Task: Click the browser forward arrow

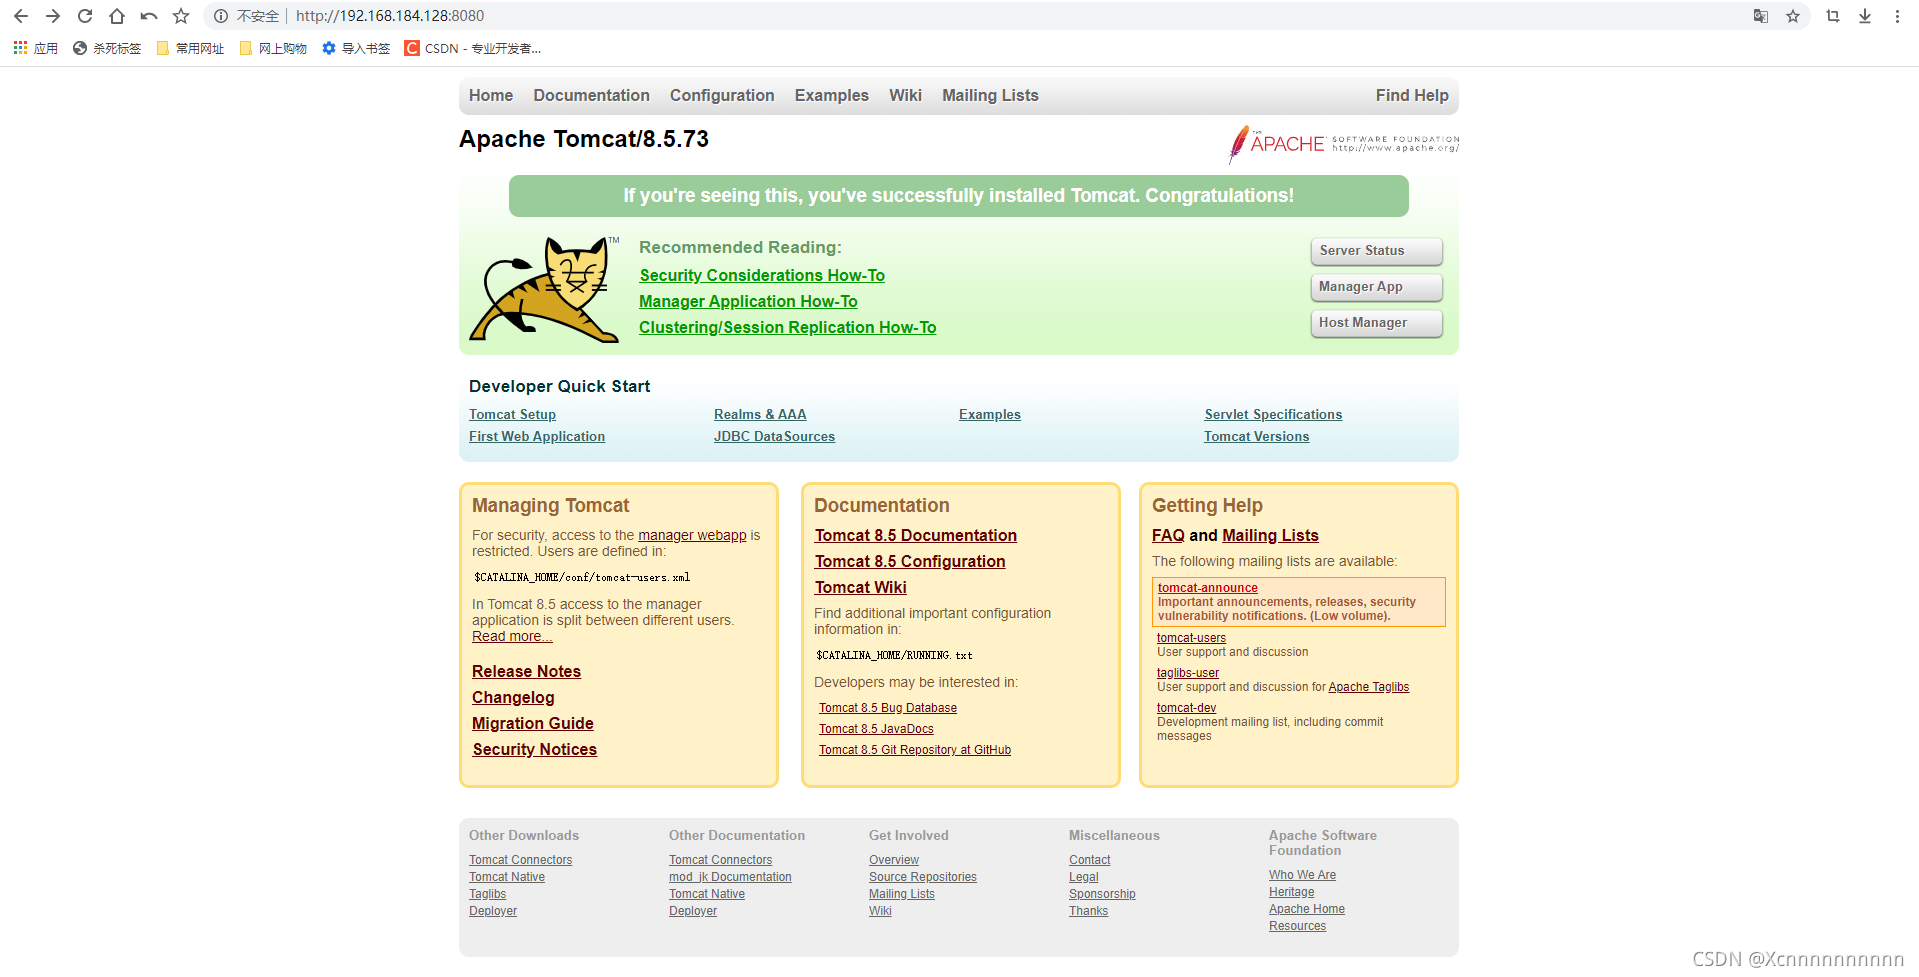Action: pos(53,16)
